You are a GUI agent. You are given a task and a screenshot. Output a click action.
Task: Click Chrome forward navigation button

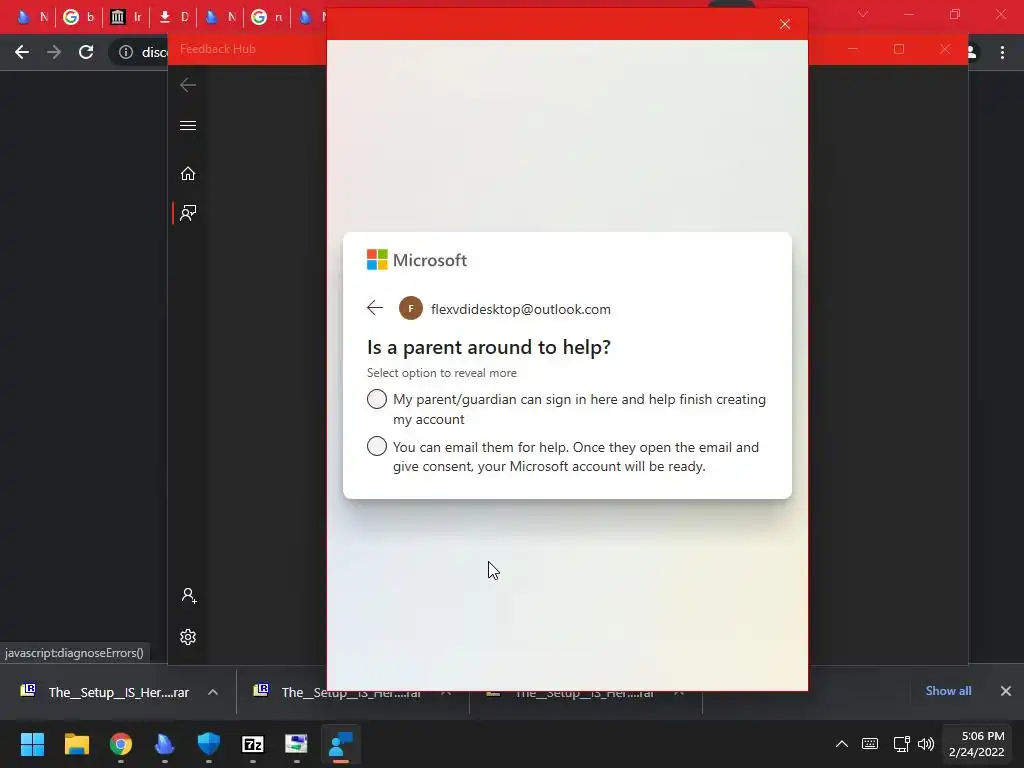54,52
